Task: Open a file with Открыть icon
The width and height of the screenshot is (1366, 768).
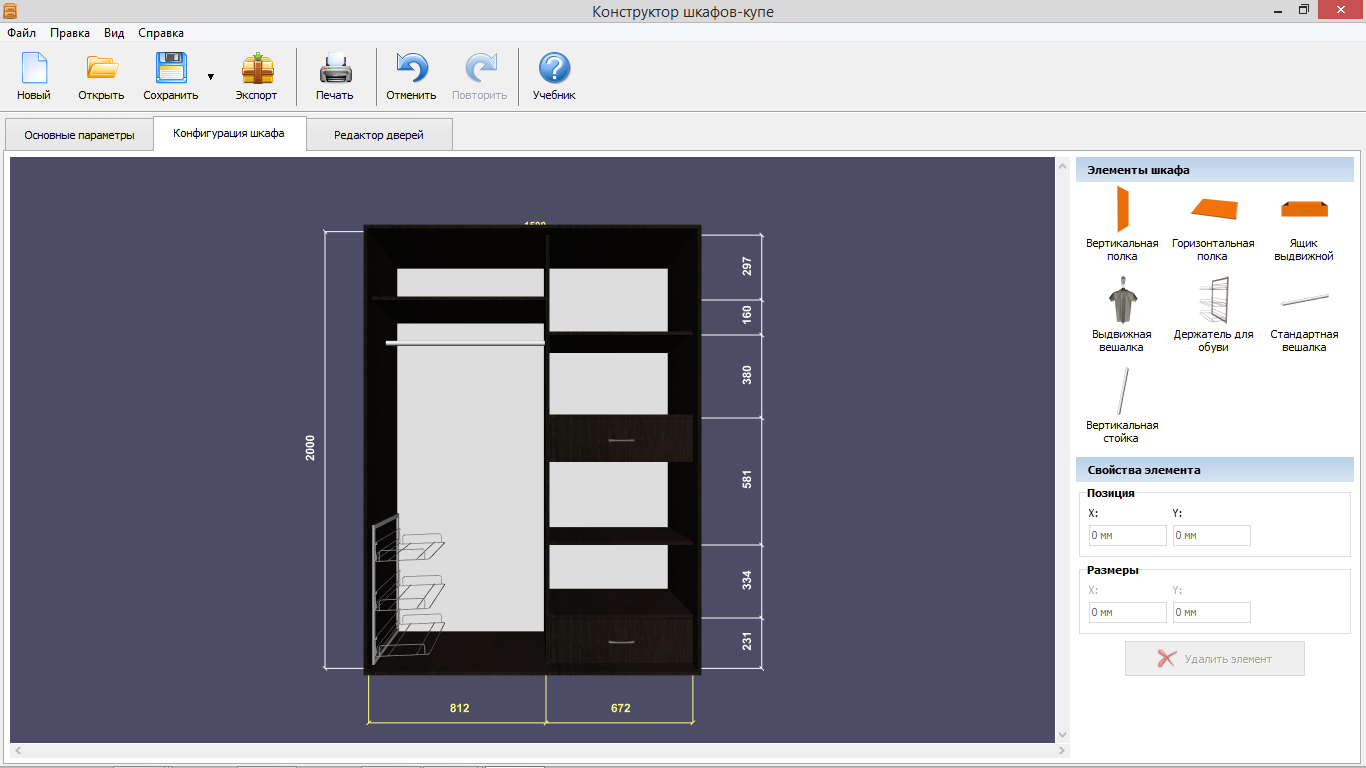Action: [x=101, y=68]
